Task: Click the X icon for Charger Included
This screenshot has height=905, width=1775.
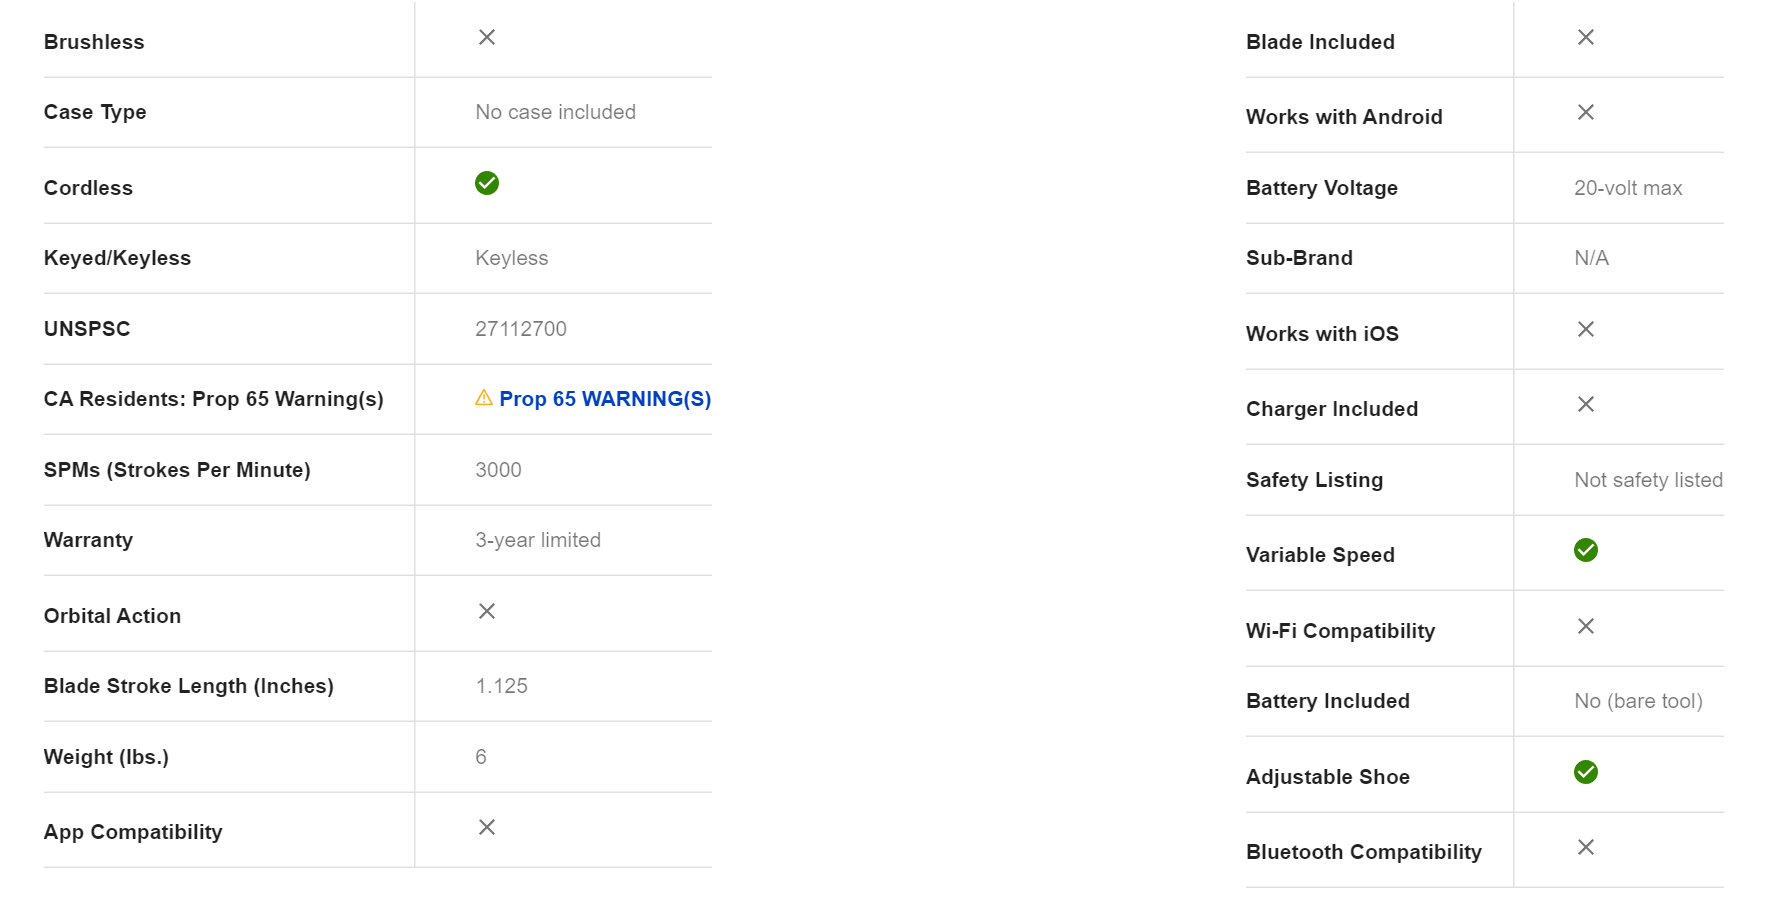Action: 1586,404
